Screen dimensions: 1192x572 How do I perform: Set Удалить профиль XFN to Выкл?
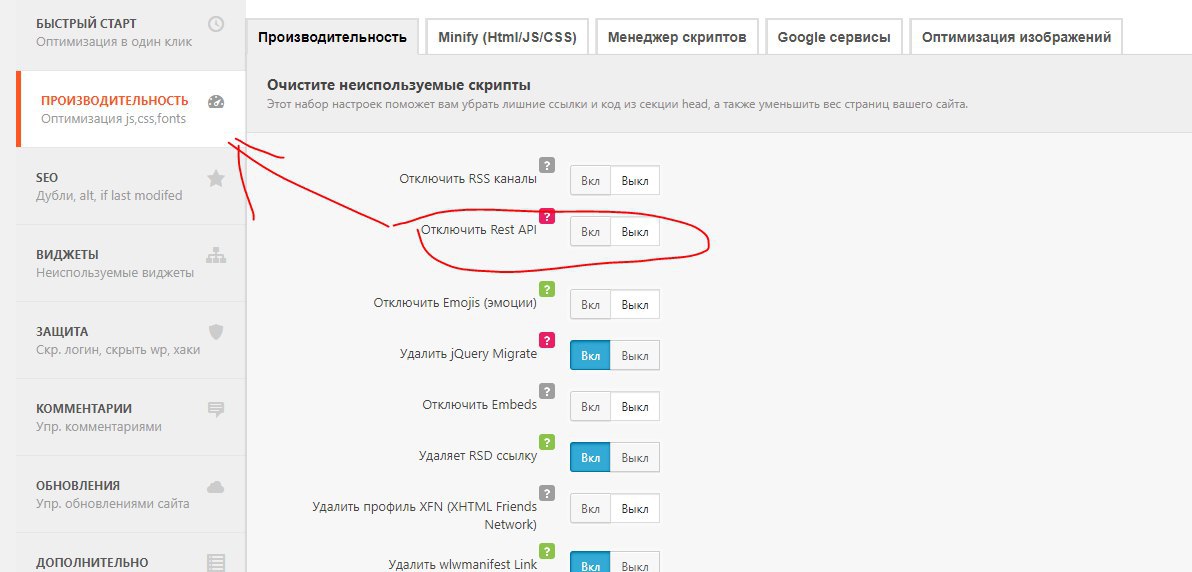(635, 508)
